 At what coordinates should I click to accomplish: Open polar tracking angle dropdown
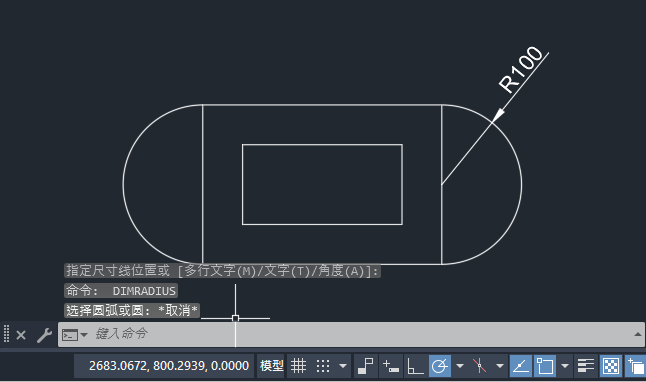(460, 366)
